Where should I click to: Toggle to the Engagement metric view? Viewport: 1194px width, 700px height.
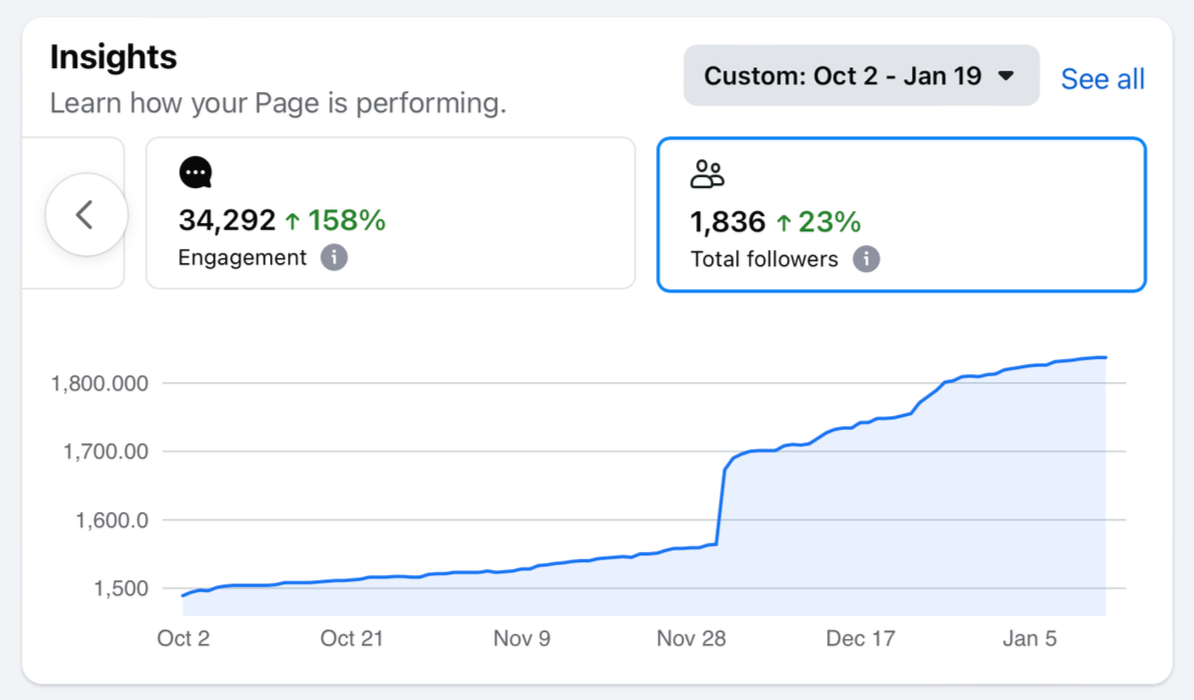pyautogui.click(x=390, y=213)
